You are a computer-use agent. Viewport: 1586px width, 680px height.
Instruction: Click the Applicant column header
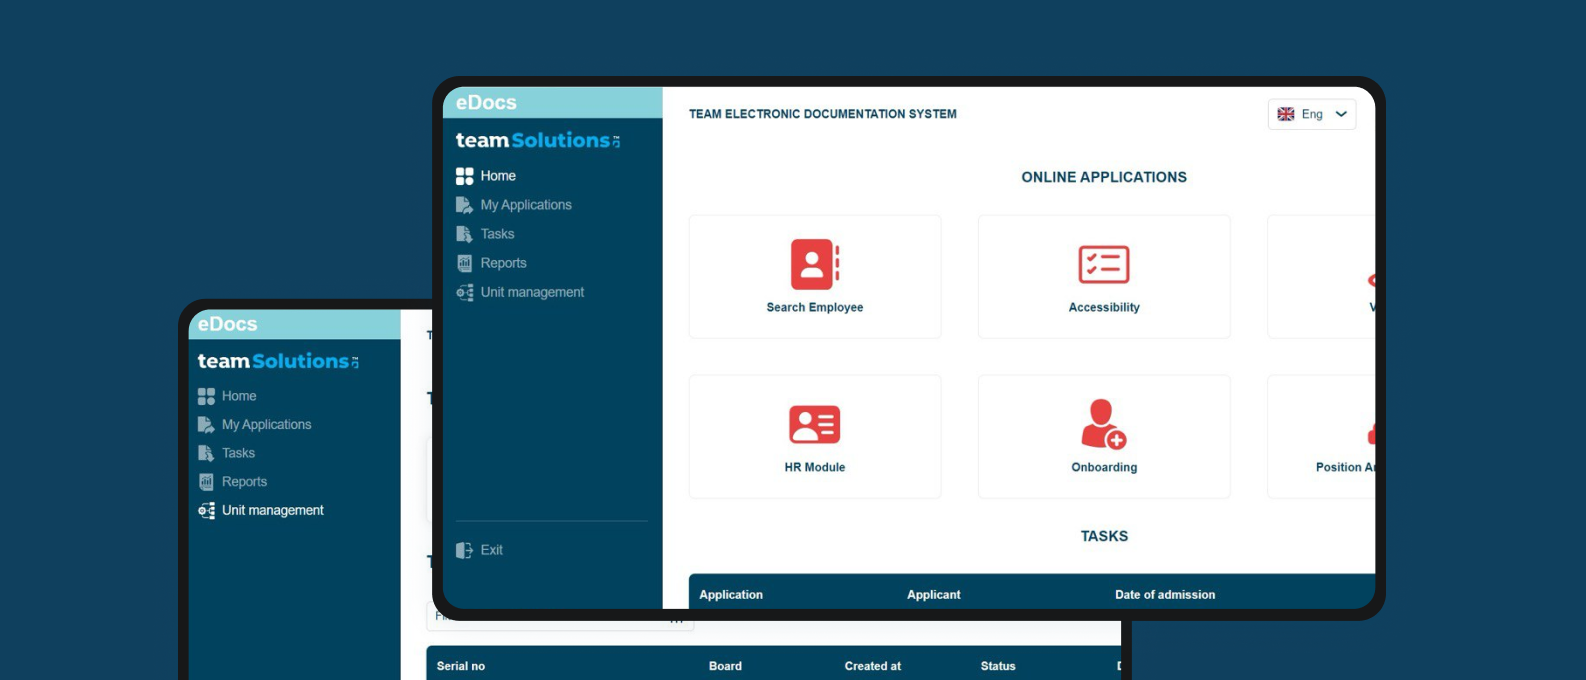tap(934, 595)
